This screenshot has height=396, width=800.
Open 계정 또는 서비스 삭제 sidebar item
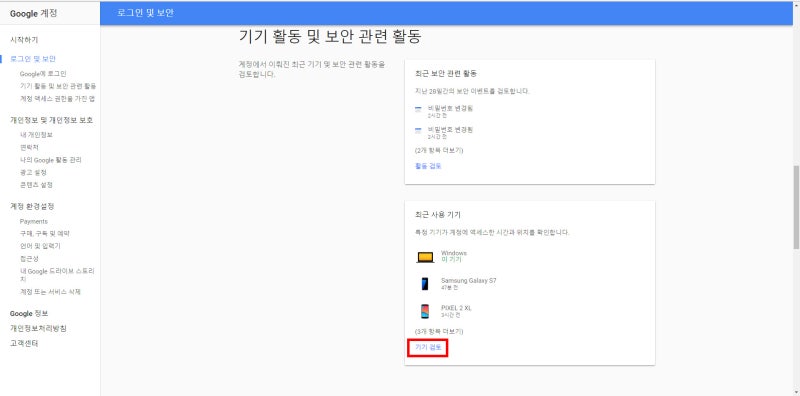click(x=50, y=292)
